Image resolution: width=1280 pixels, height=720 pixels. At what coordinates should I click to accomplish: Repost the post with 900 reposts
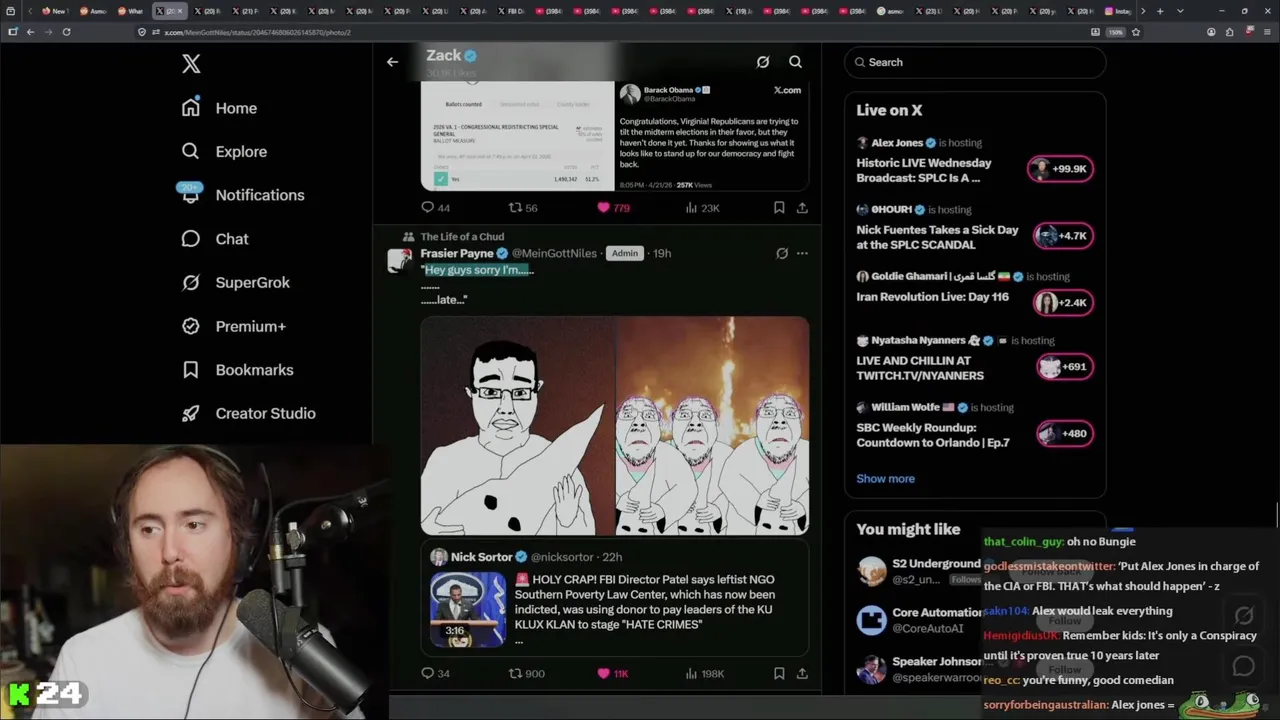pyautogui.click(x=526, y=674)
